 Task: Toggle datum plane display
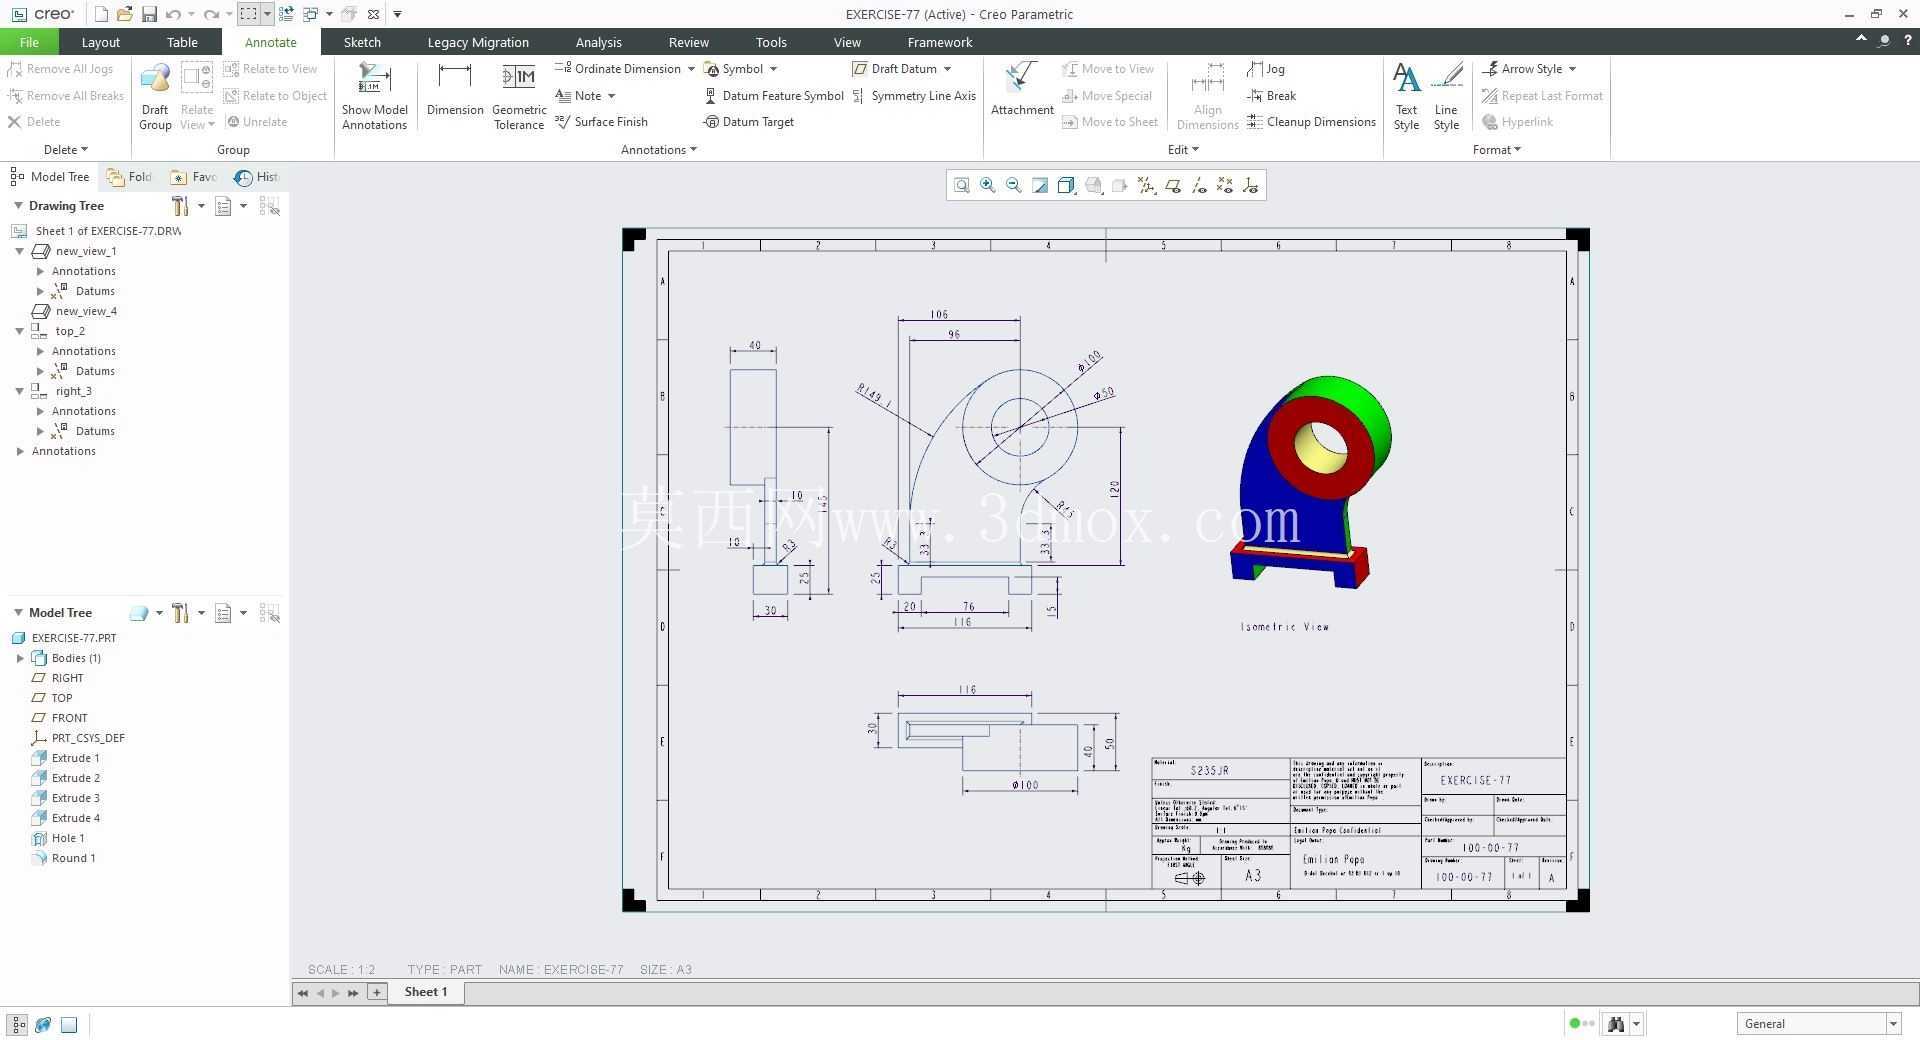1173,185
